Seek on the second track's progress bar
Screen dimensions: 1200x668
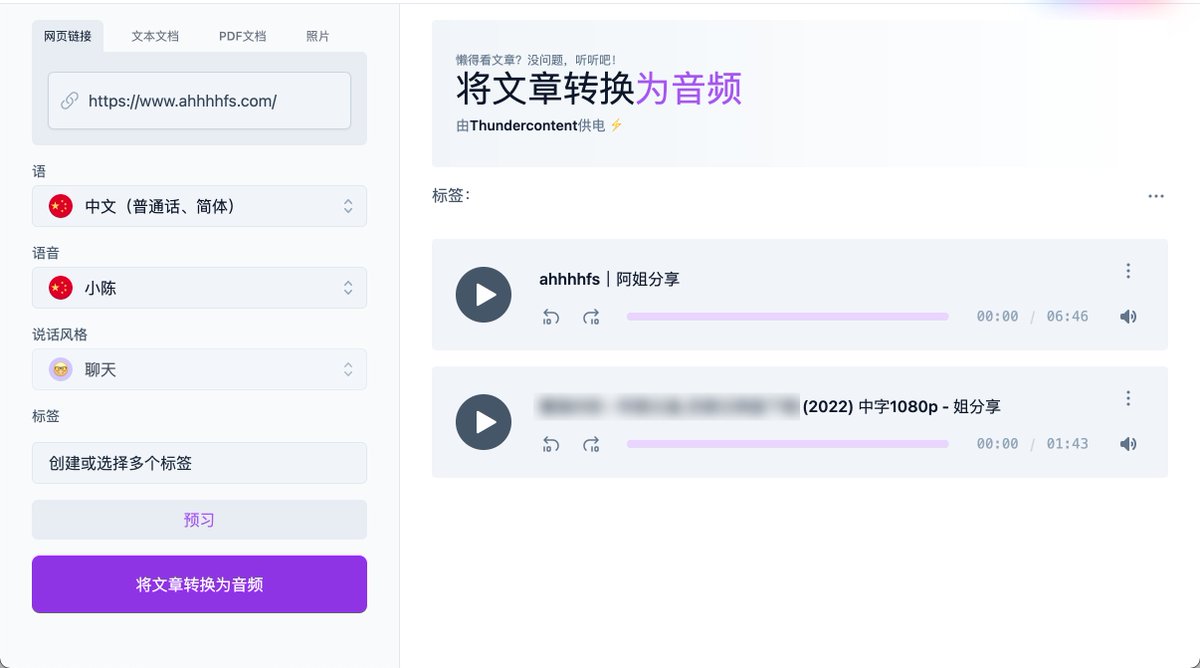[787, 443]
